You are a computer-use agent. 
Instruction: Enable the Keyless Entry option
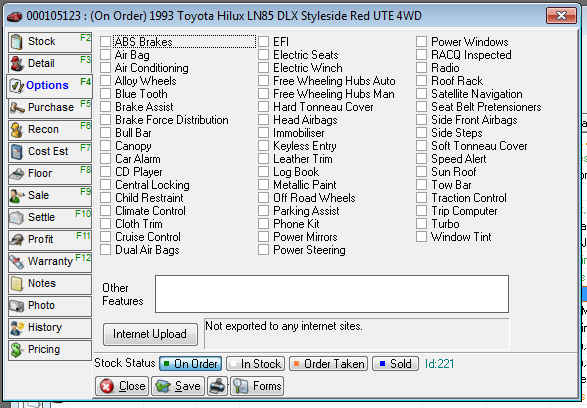click(x=264, y=146)
